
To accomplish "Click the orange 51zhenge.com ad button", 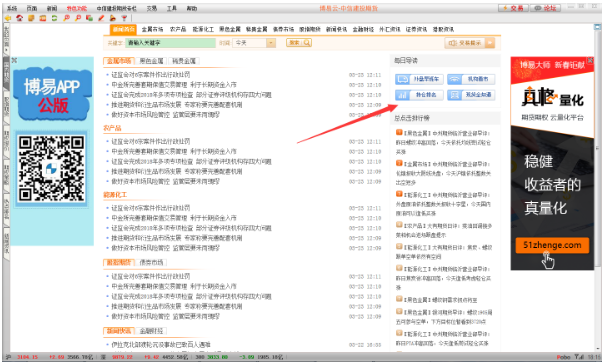I will click(552, 245).
